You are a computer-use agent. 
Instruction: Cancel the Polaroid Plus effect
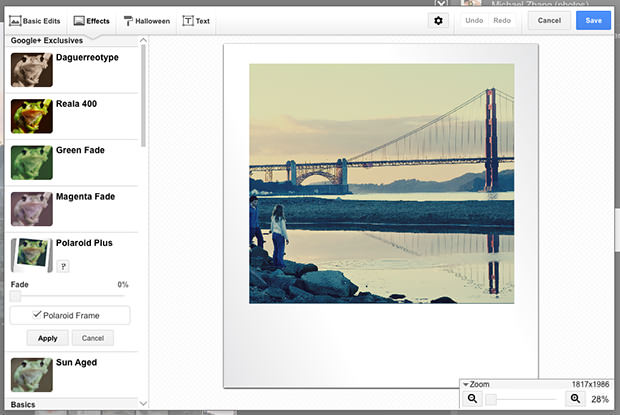pos(93,338)
